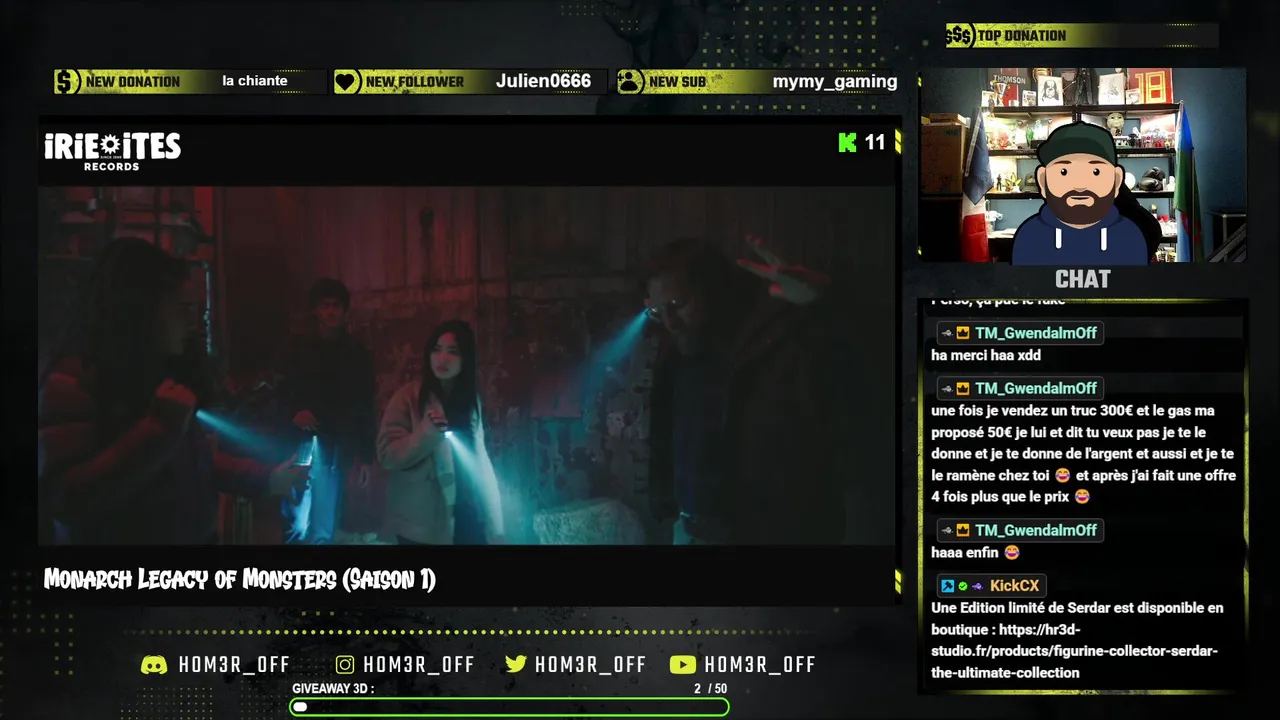The image size is (1280, 720).
Task: Open KickCX username in chat
Action: click(x=1014, y=586)
